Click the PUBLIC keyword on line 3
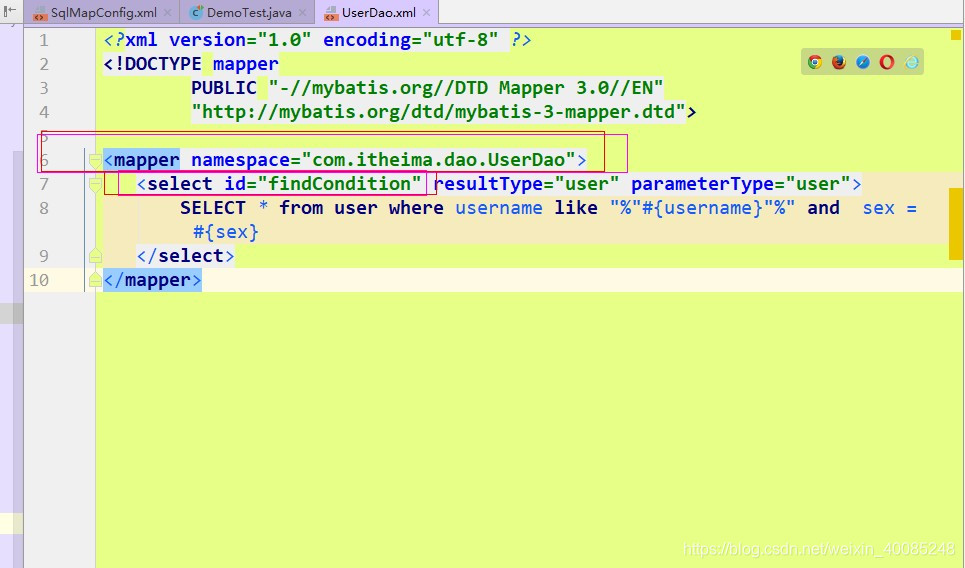This screenshot has height=568, width=965. [223, 88]
